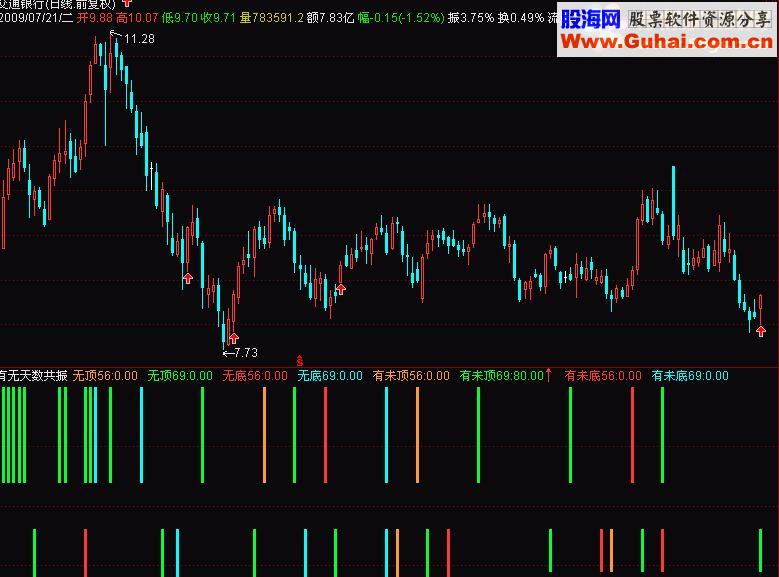Click the candlestick at the 11.28 peak

[x=111, y=62]
